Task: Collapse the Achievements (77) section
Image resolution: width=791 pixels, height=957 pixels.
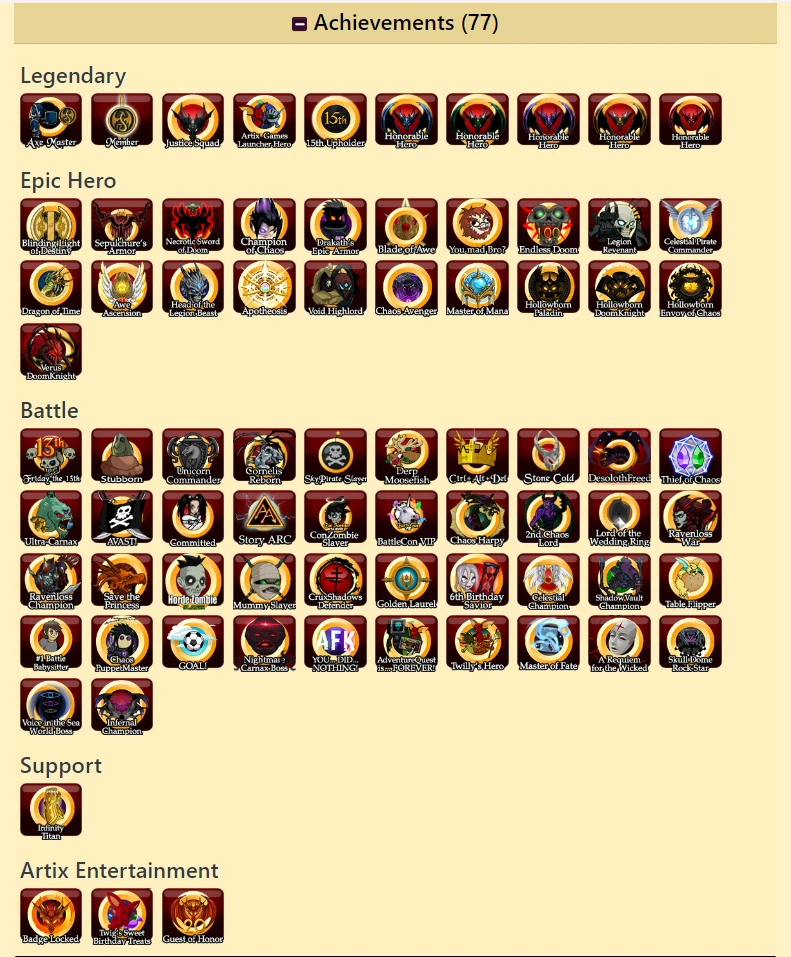Action: [x=299, y=24]
